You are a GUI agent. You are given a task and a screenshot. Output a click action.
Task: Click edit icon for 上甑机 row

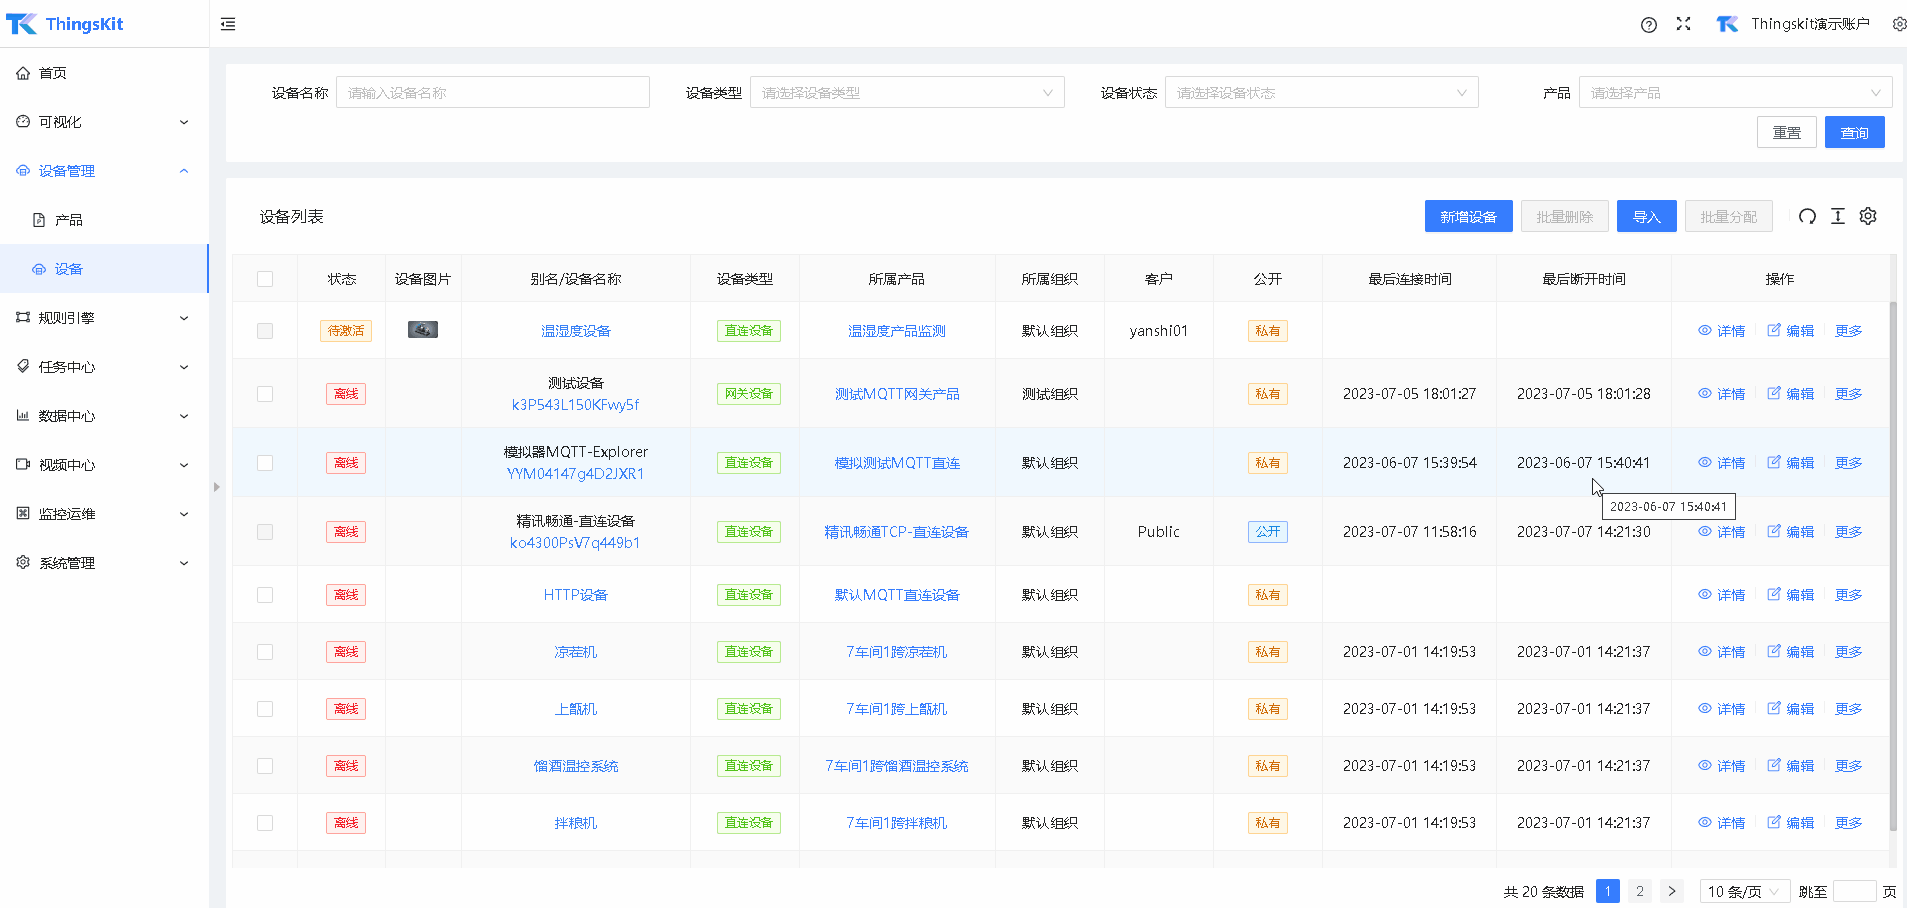1774,708
